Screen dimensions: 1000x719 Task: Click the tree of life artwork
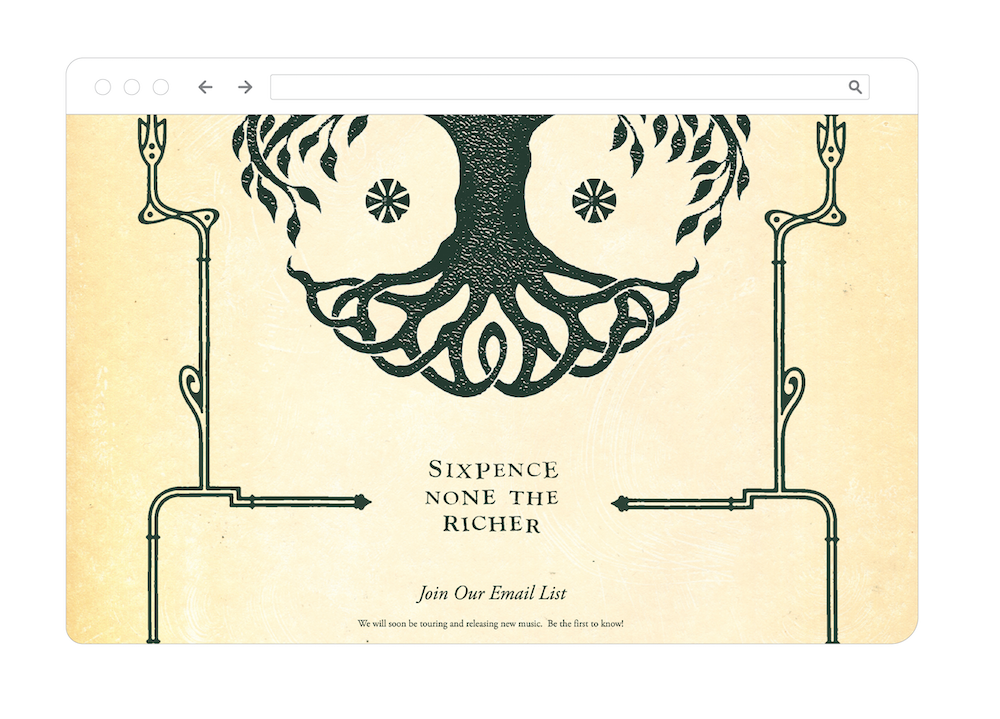(492, 255)
